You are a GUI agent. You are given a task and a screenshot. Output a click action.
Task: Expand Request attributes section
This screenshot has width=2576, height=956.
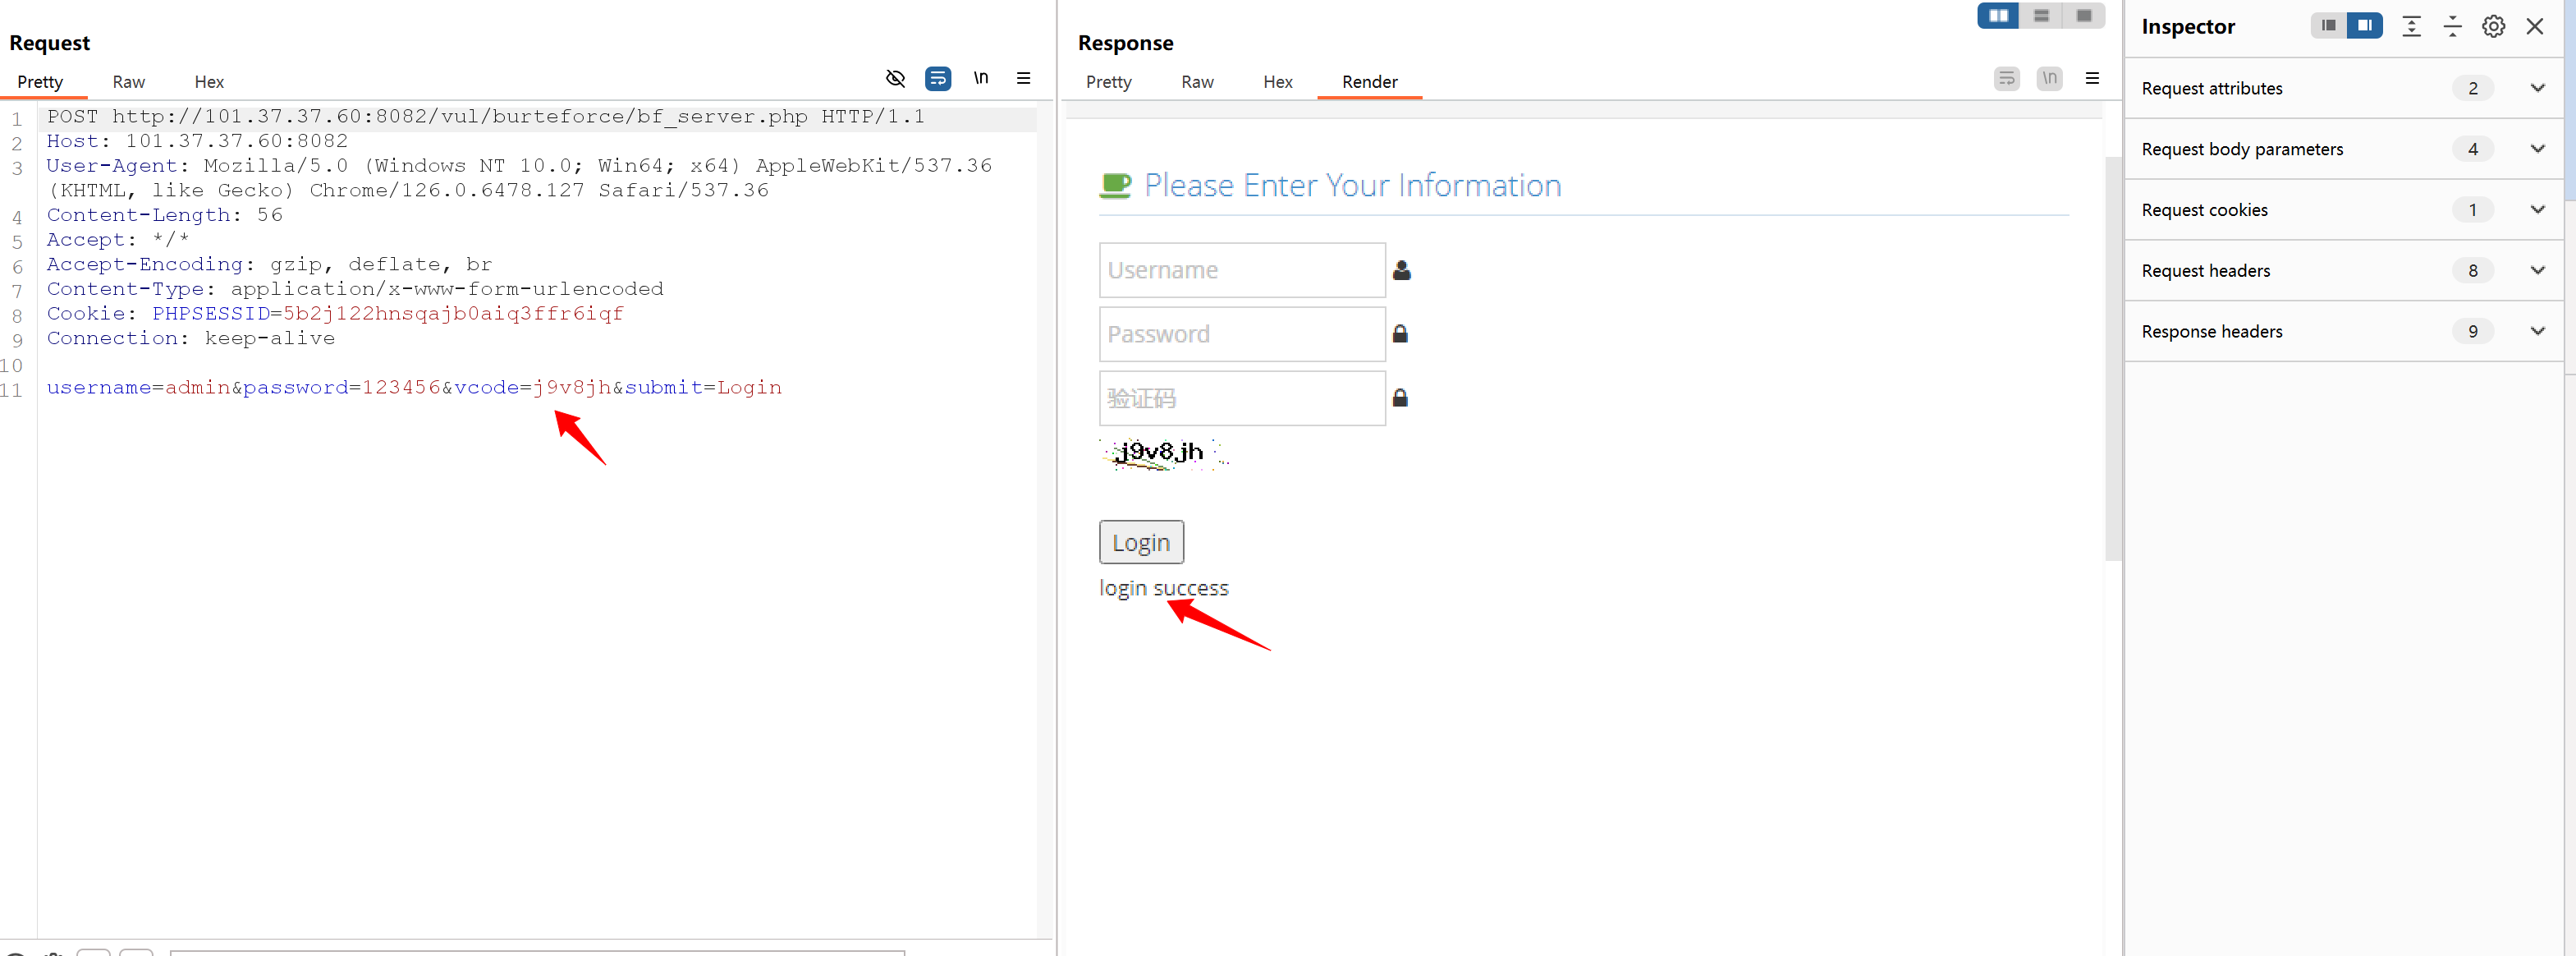pyautogui.click(x=2537, y=88)
